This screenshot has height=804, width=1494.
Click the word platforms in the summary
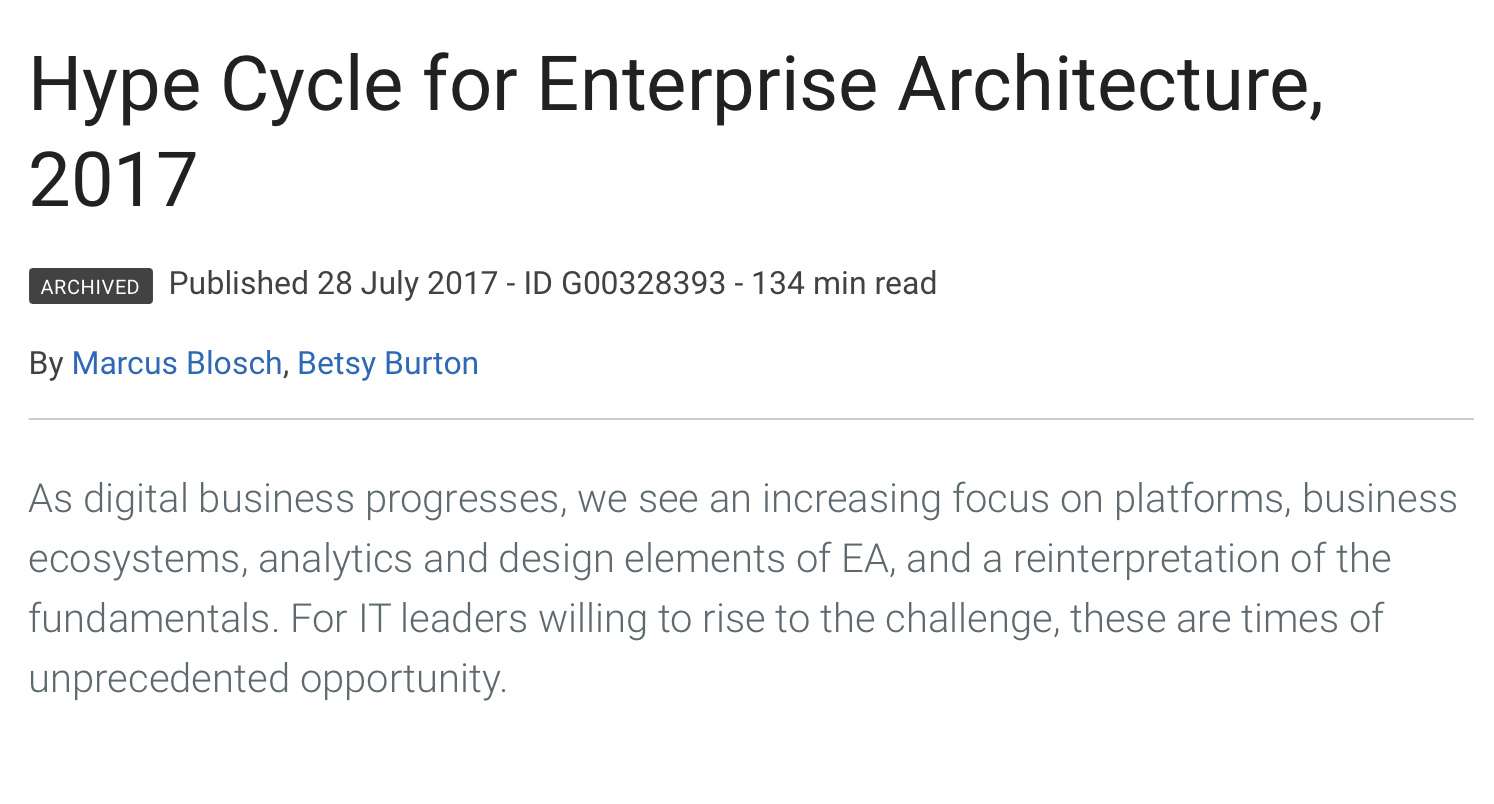[1197, 498]
